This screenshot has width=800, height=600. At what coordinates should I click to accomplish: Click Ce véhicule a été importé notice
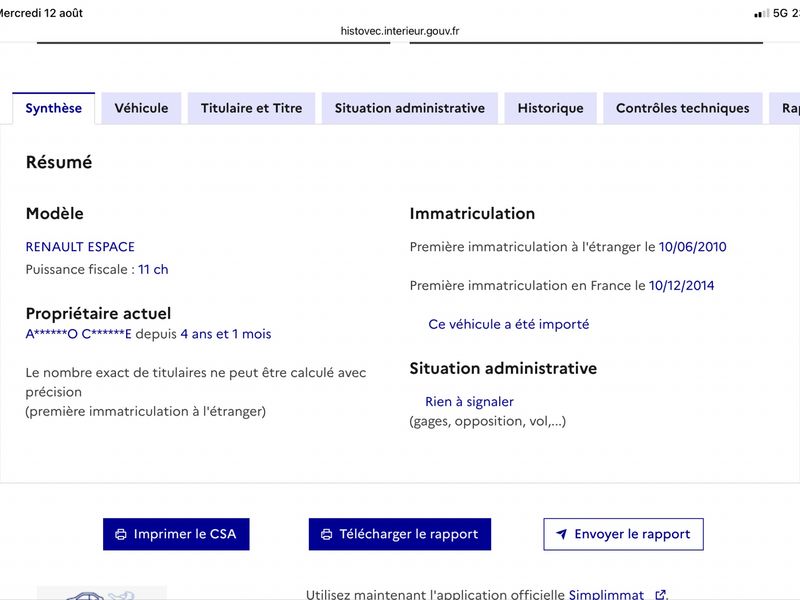[509, 324]
